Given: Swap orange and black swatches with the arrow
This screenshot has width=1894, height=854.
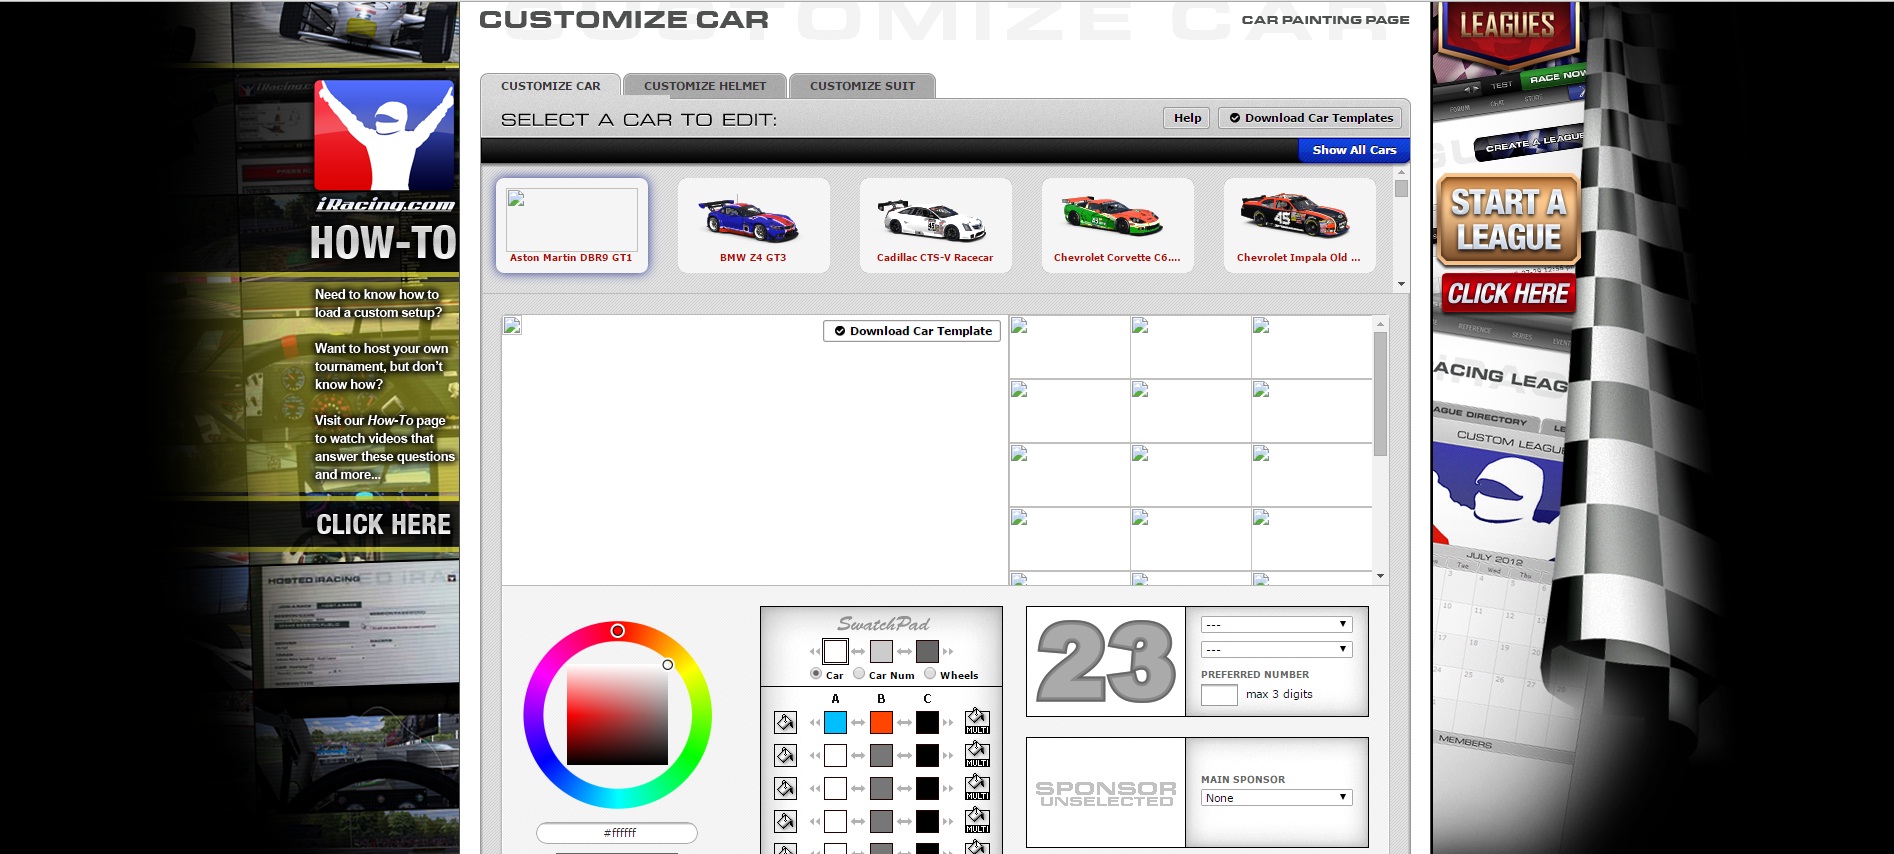Looking at the screenshot, I should coord(904,722).
